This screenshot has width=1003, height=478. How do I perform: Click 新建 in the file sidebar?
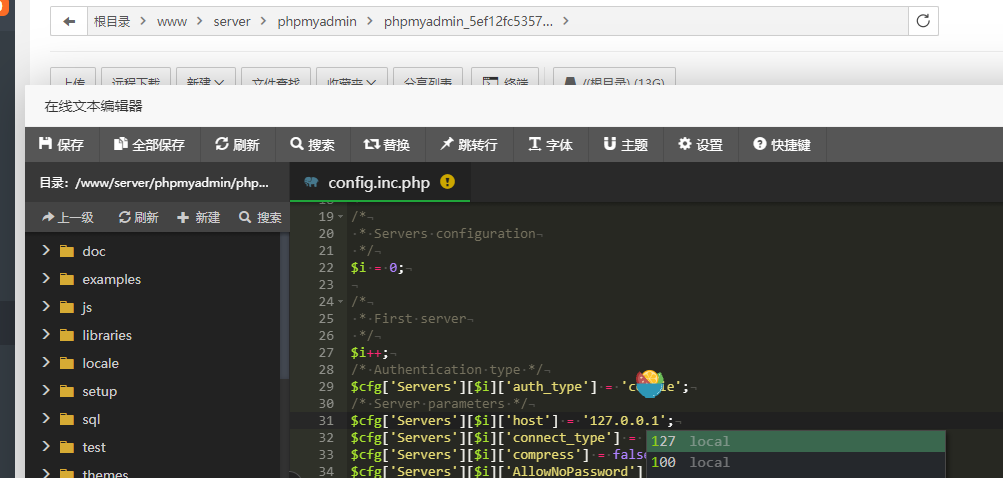(198, 217)
